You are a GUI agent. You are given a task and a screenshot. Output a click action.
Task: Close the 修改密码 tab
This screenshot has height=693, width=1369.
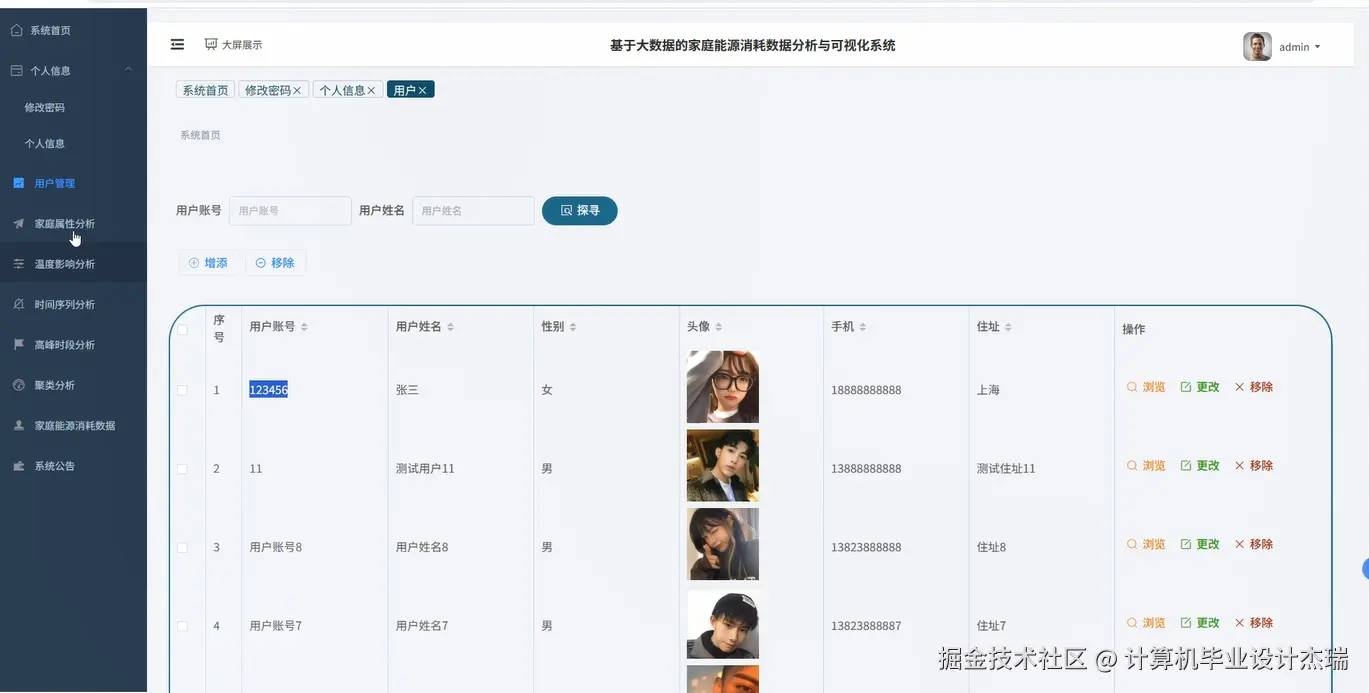tap(297, 90)
